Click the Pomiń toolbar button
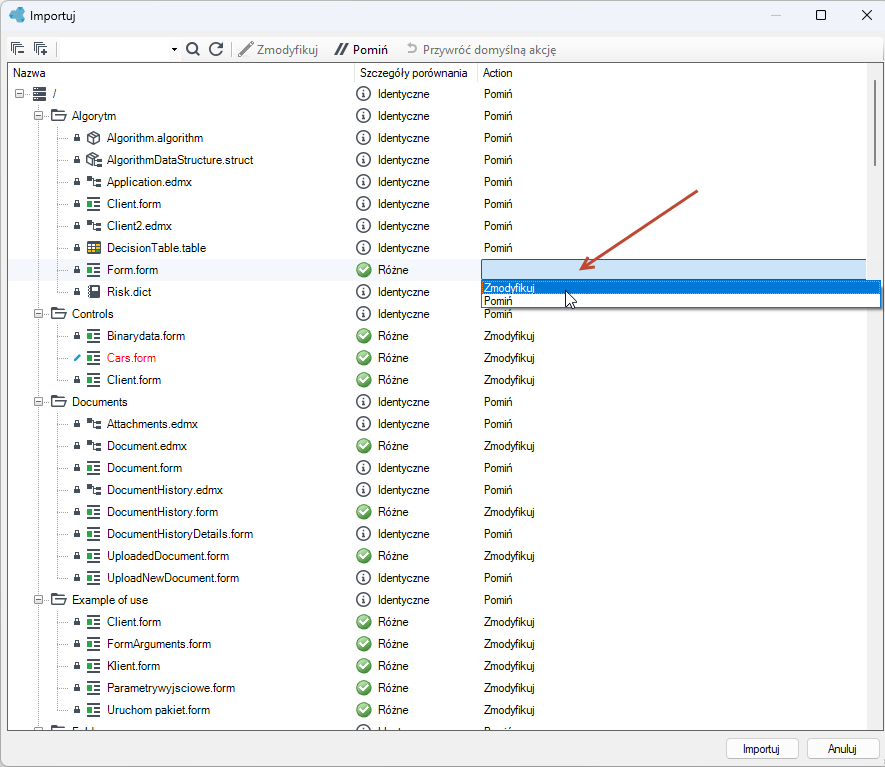 (361, 50)
